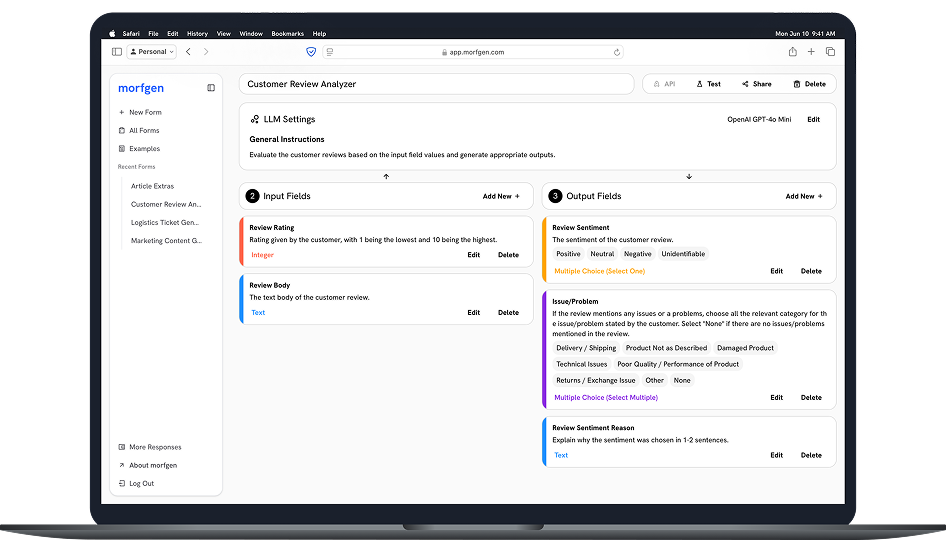Screen dimensions: 946x540
Task: Edit the Review Sentiment Reason field
Action: (776, 456)
